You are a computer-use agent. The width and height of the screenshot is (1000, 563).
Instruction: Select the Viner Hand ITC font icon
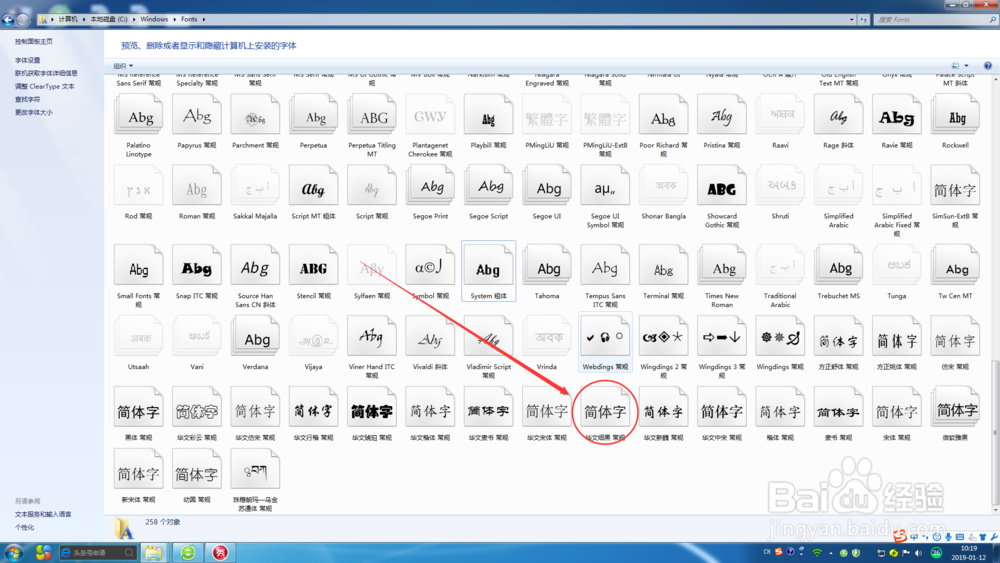click(x=372, y=337)
